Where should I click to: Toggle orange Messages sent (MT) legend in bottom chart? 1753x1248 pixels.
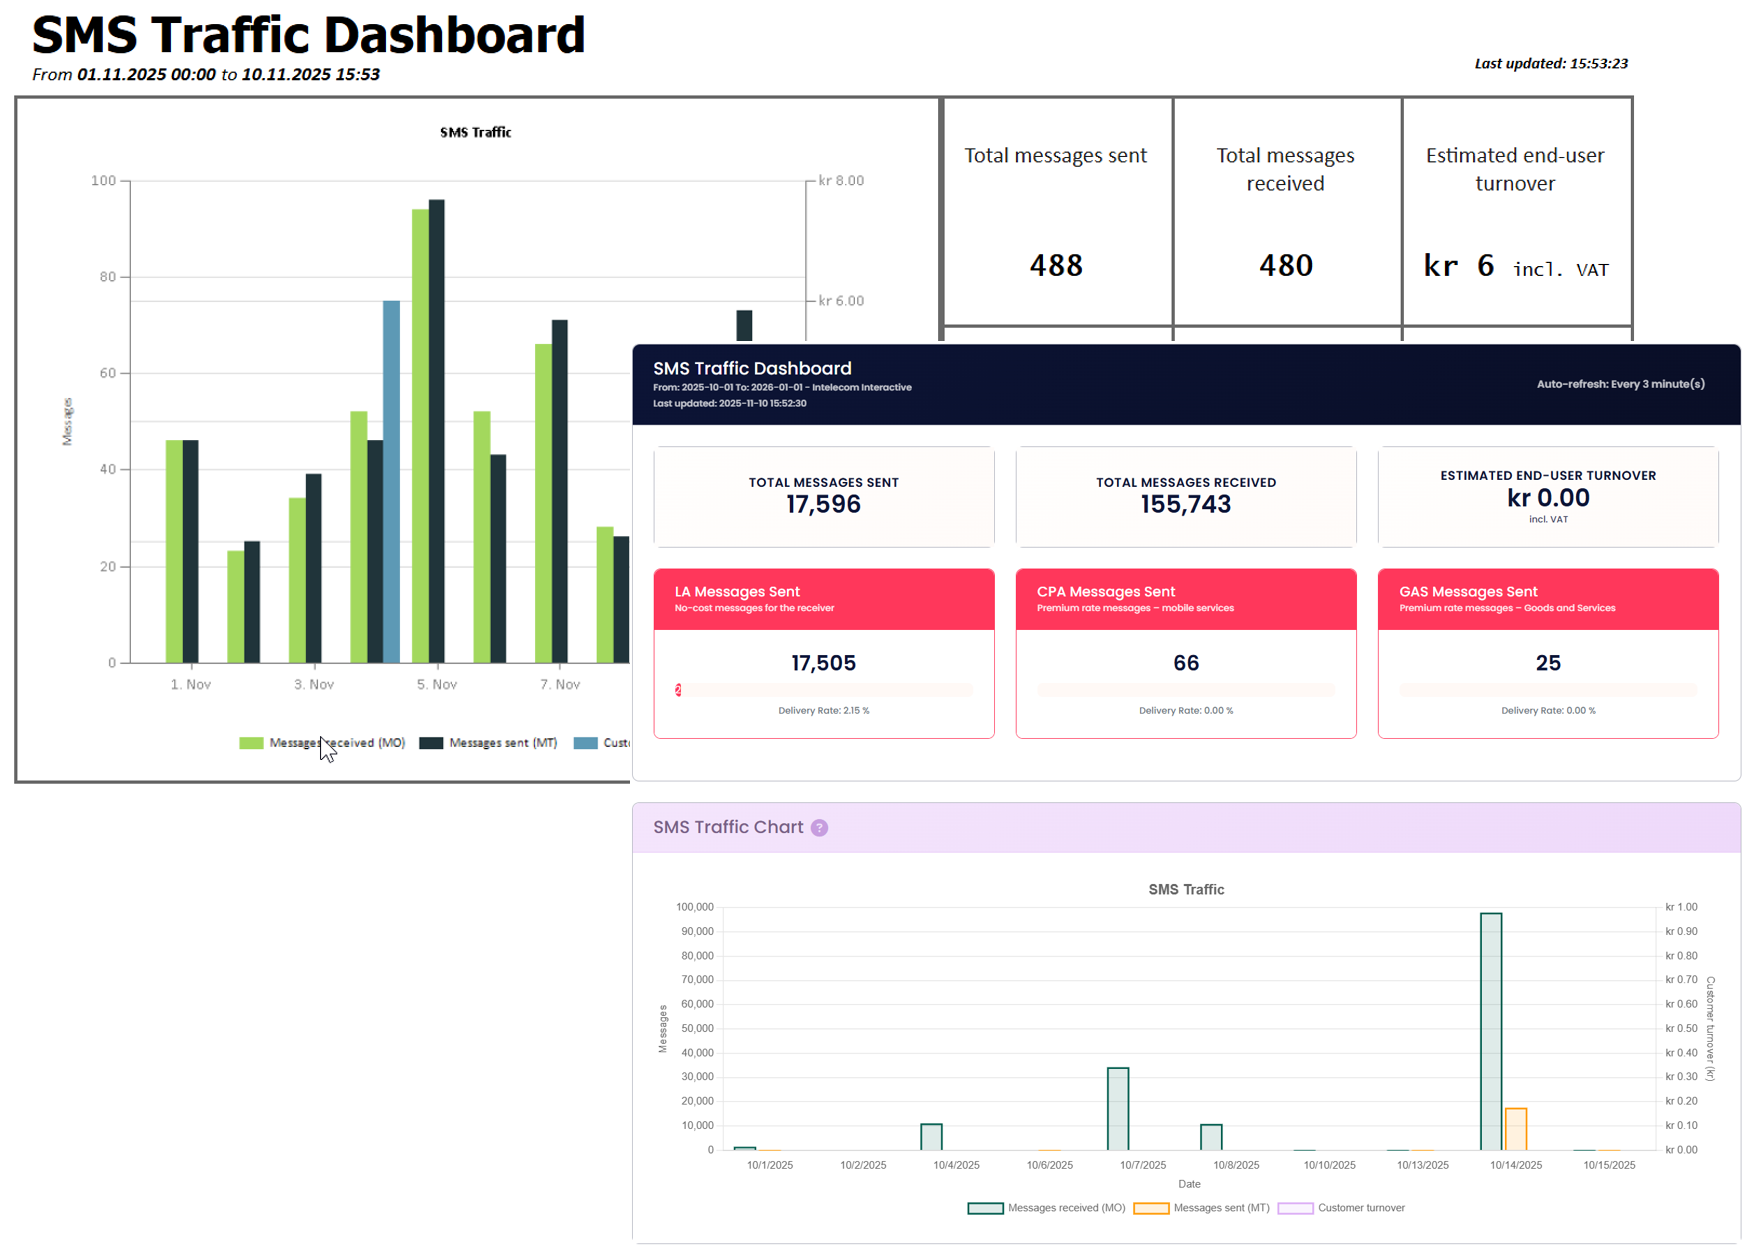(1202, 1208)
